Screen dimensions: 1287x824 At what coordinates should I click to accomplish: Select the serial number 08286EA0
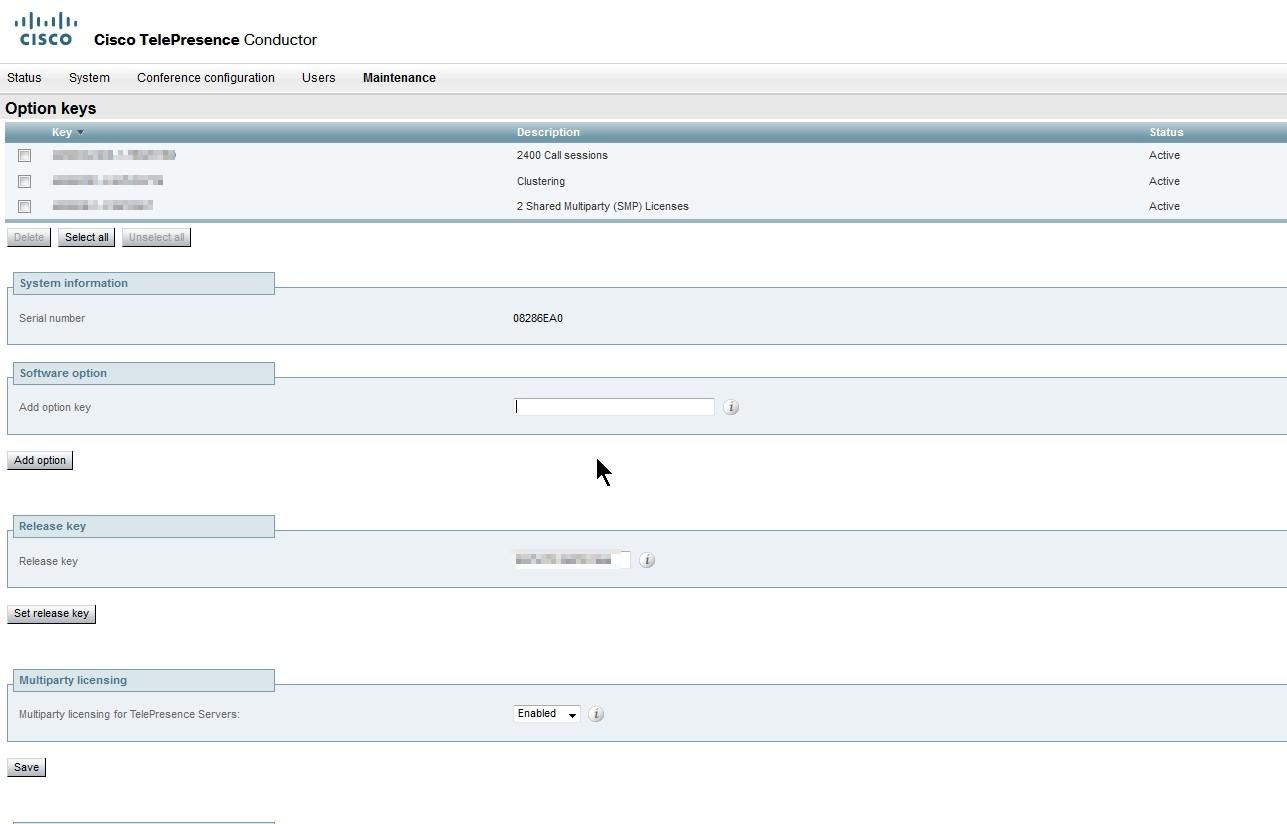(538, 318)
